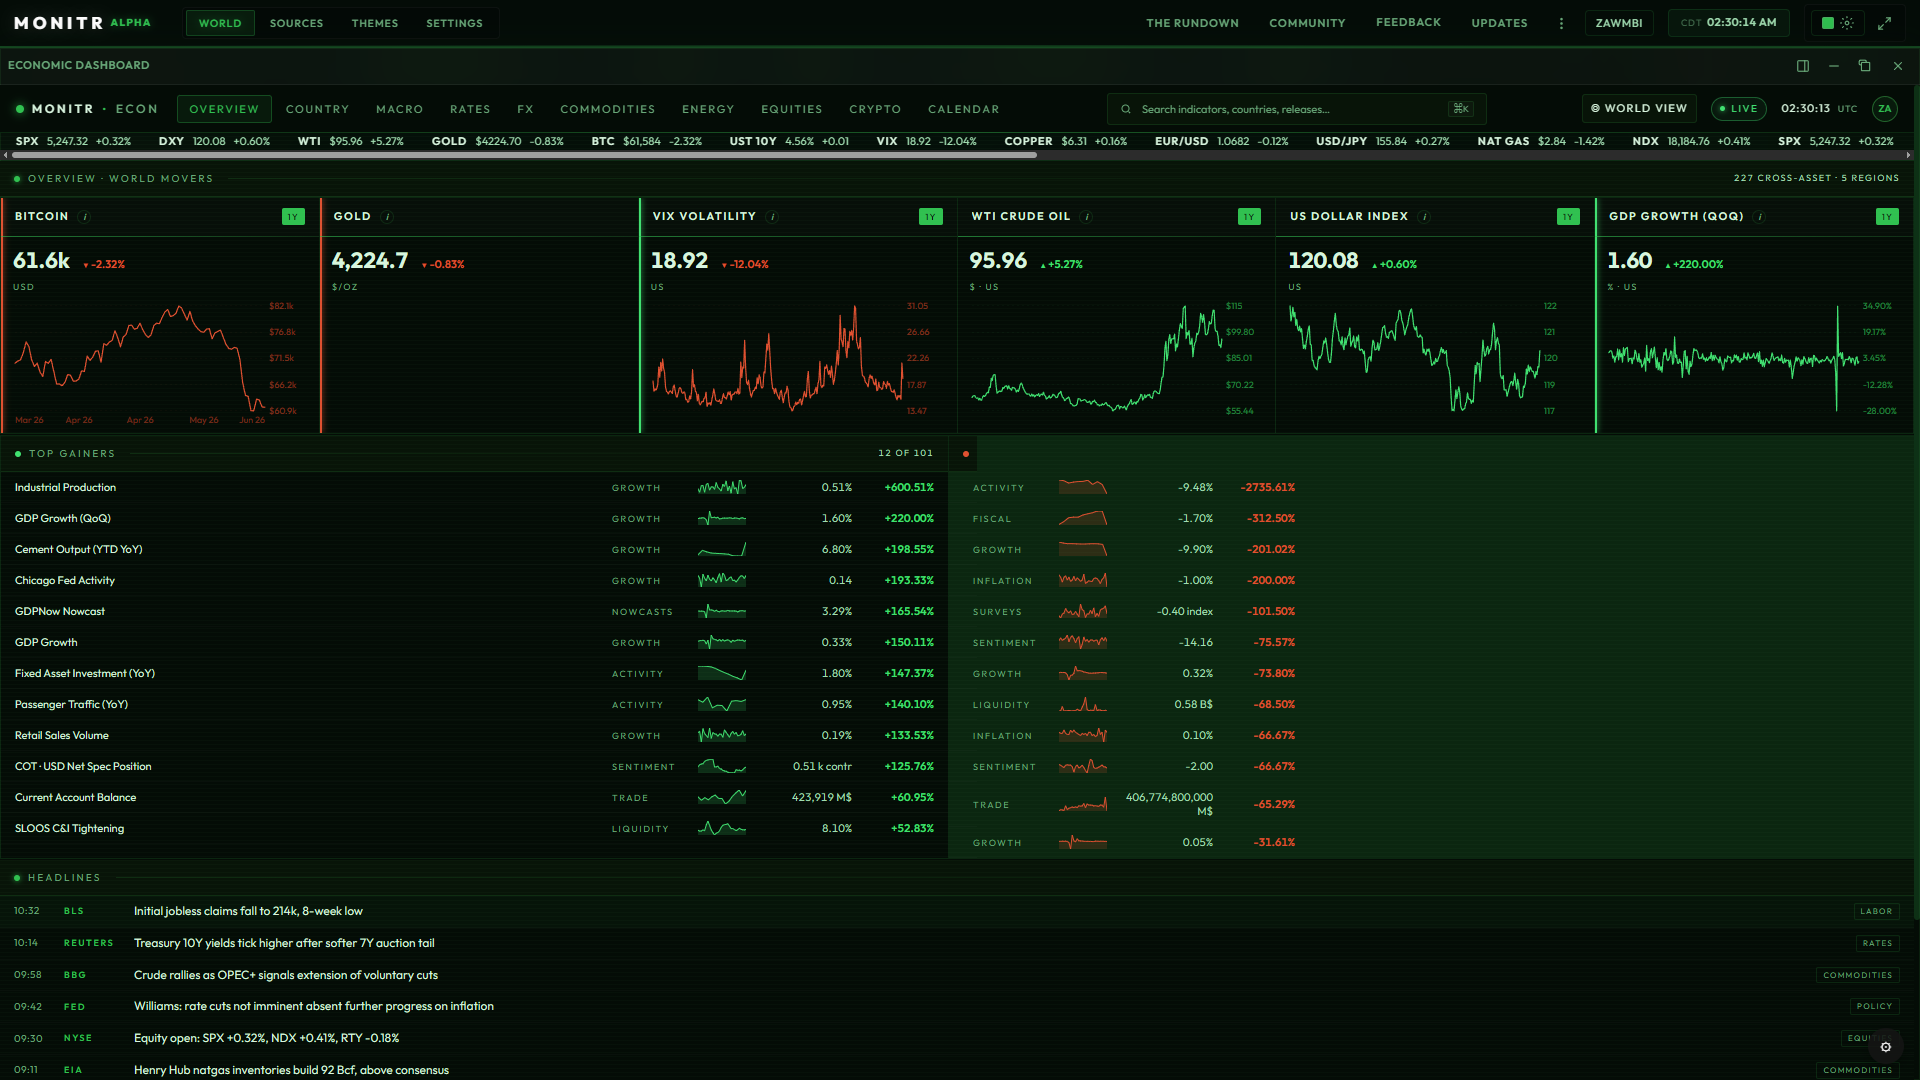This screenshot has width=1920, height=1080.
Task: Open GDP Growth (QoQ) info icon
Action: point(1760,217)
